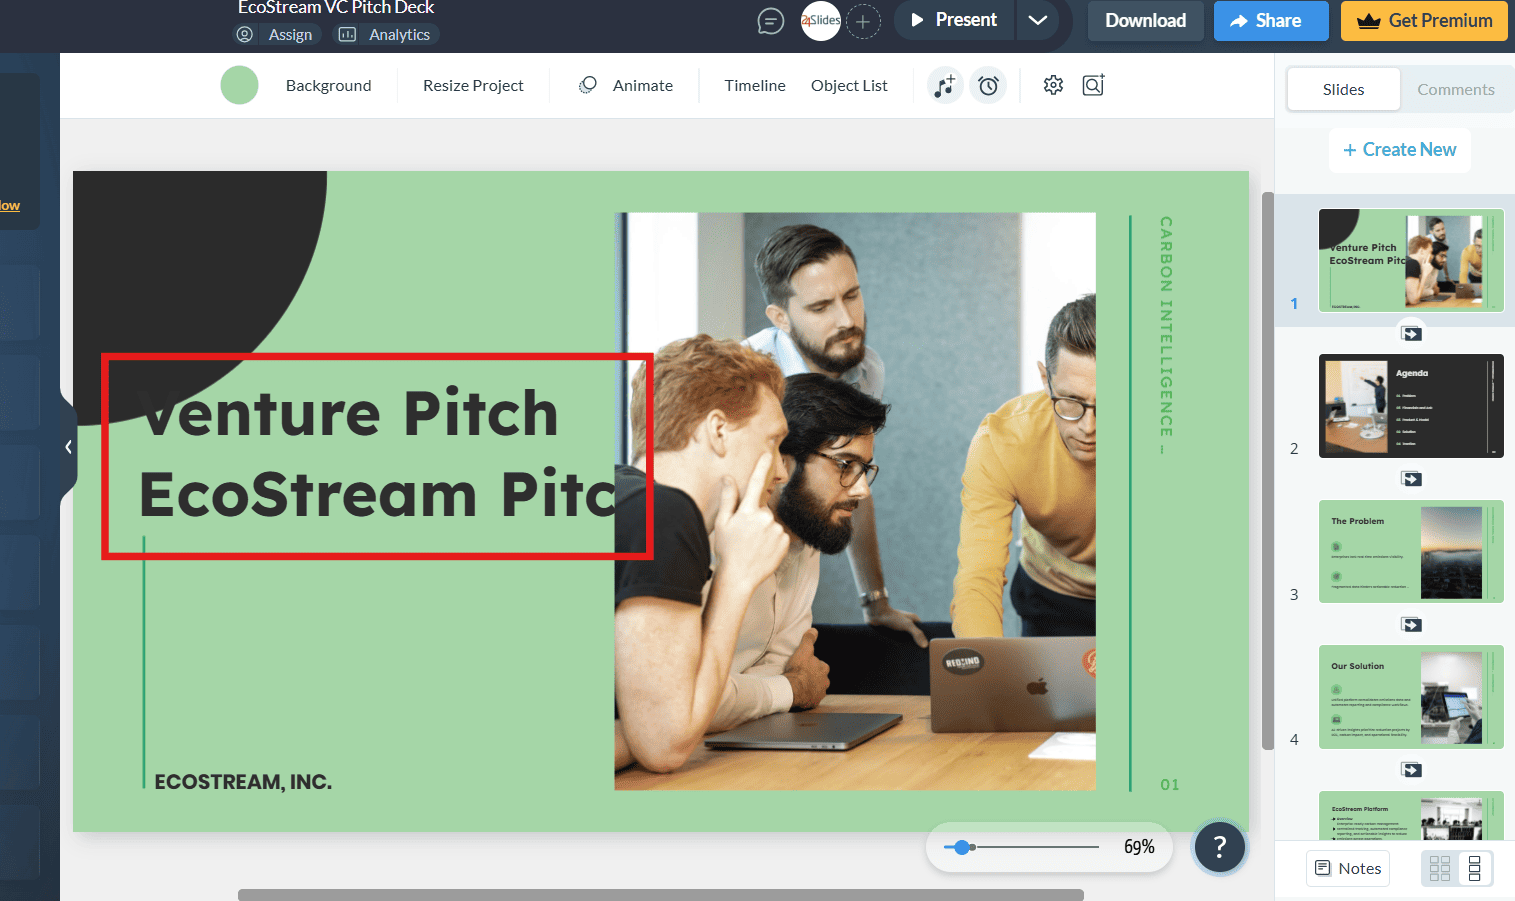
Task: Switch to list view of slides
Action: tap(1475, 868)
